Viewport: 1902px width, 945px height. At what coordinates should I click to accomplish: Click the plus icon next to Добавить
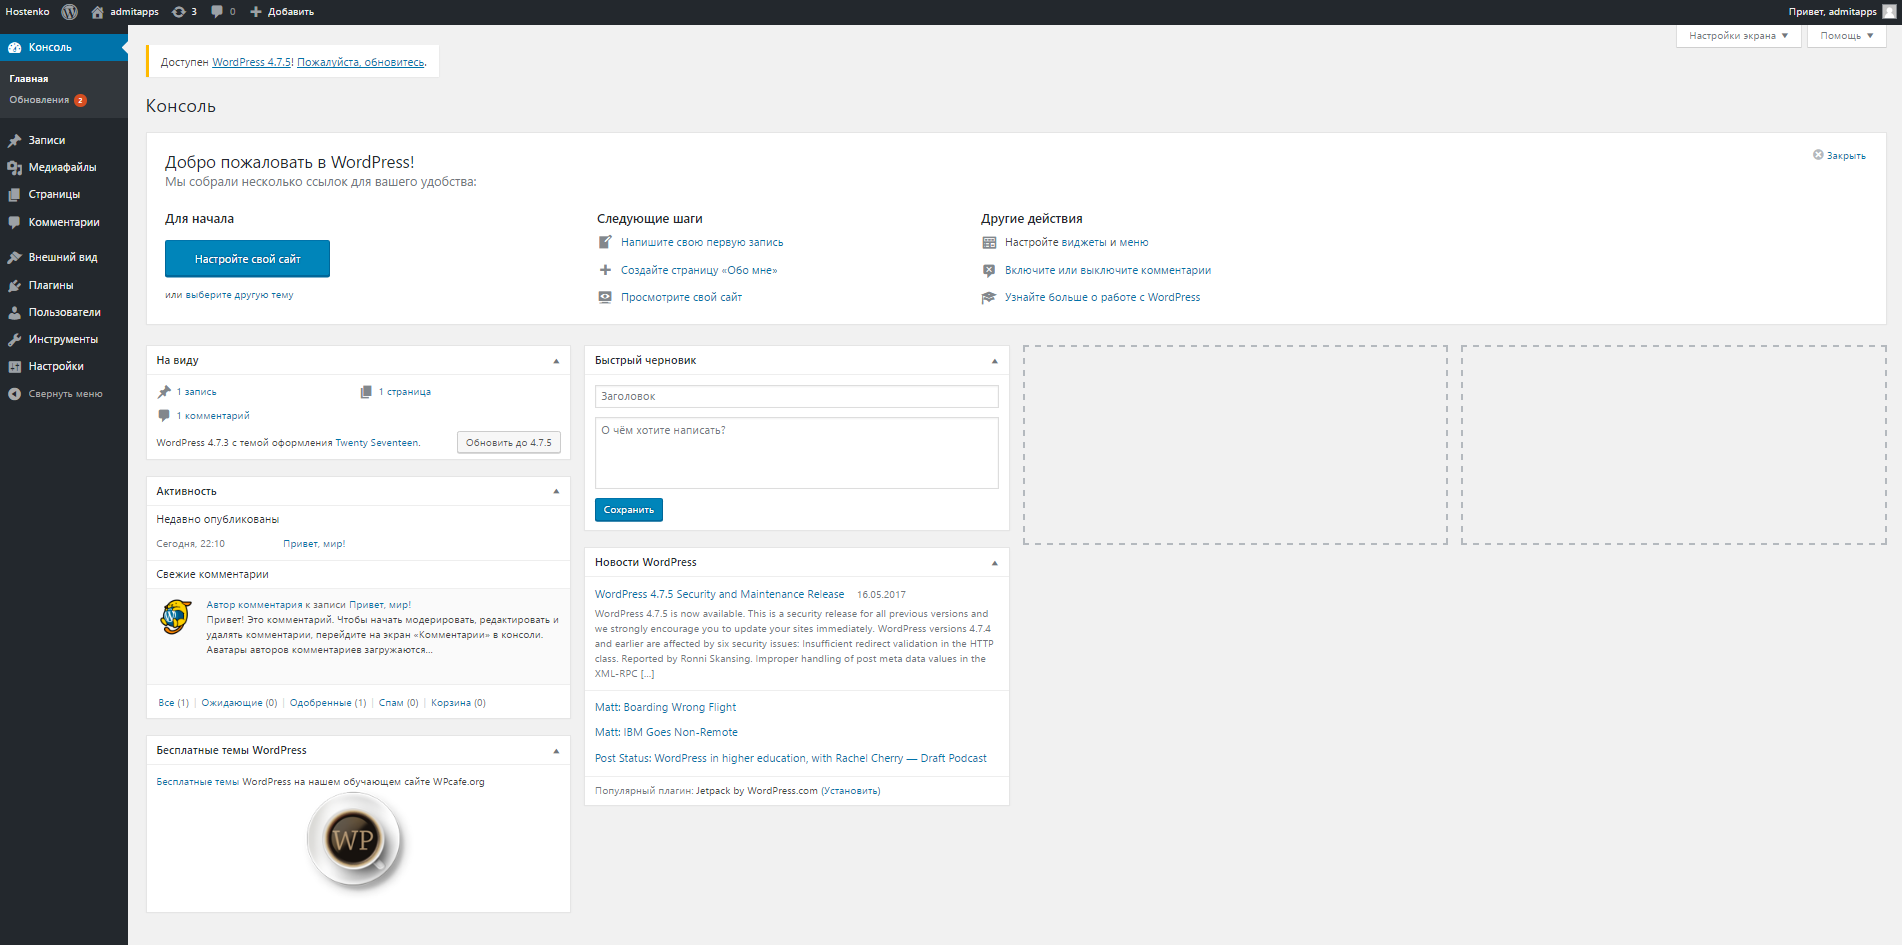click(x=256, y=12)
